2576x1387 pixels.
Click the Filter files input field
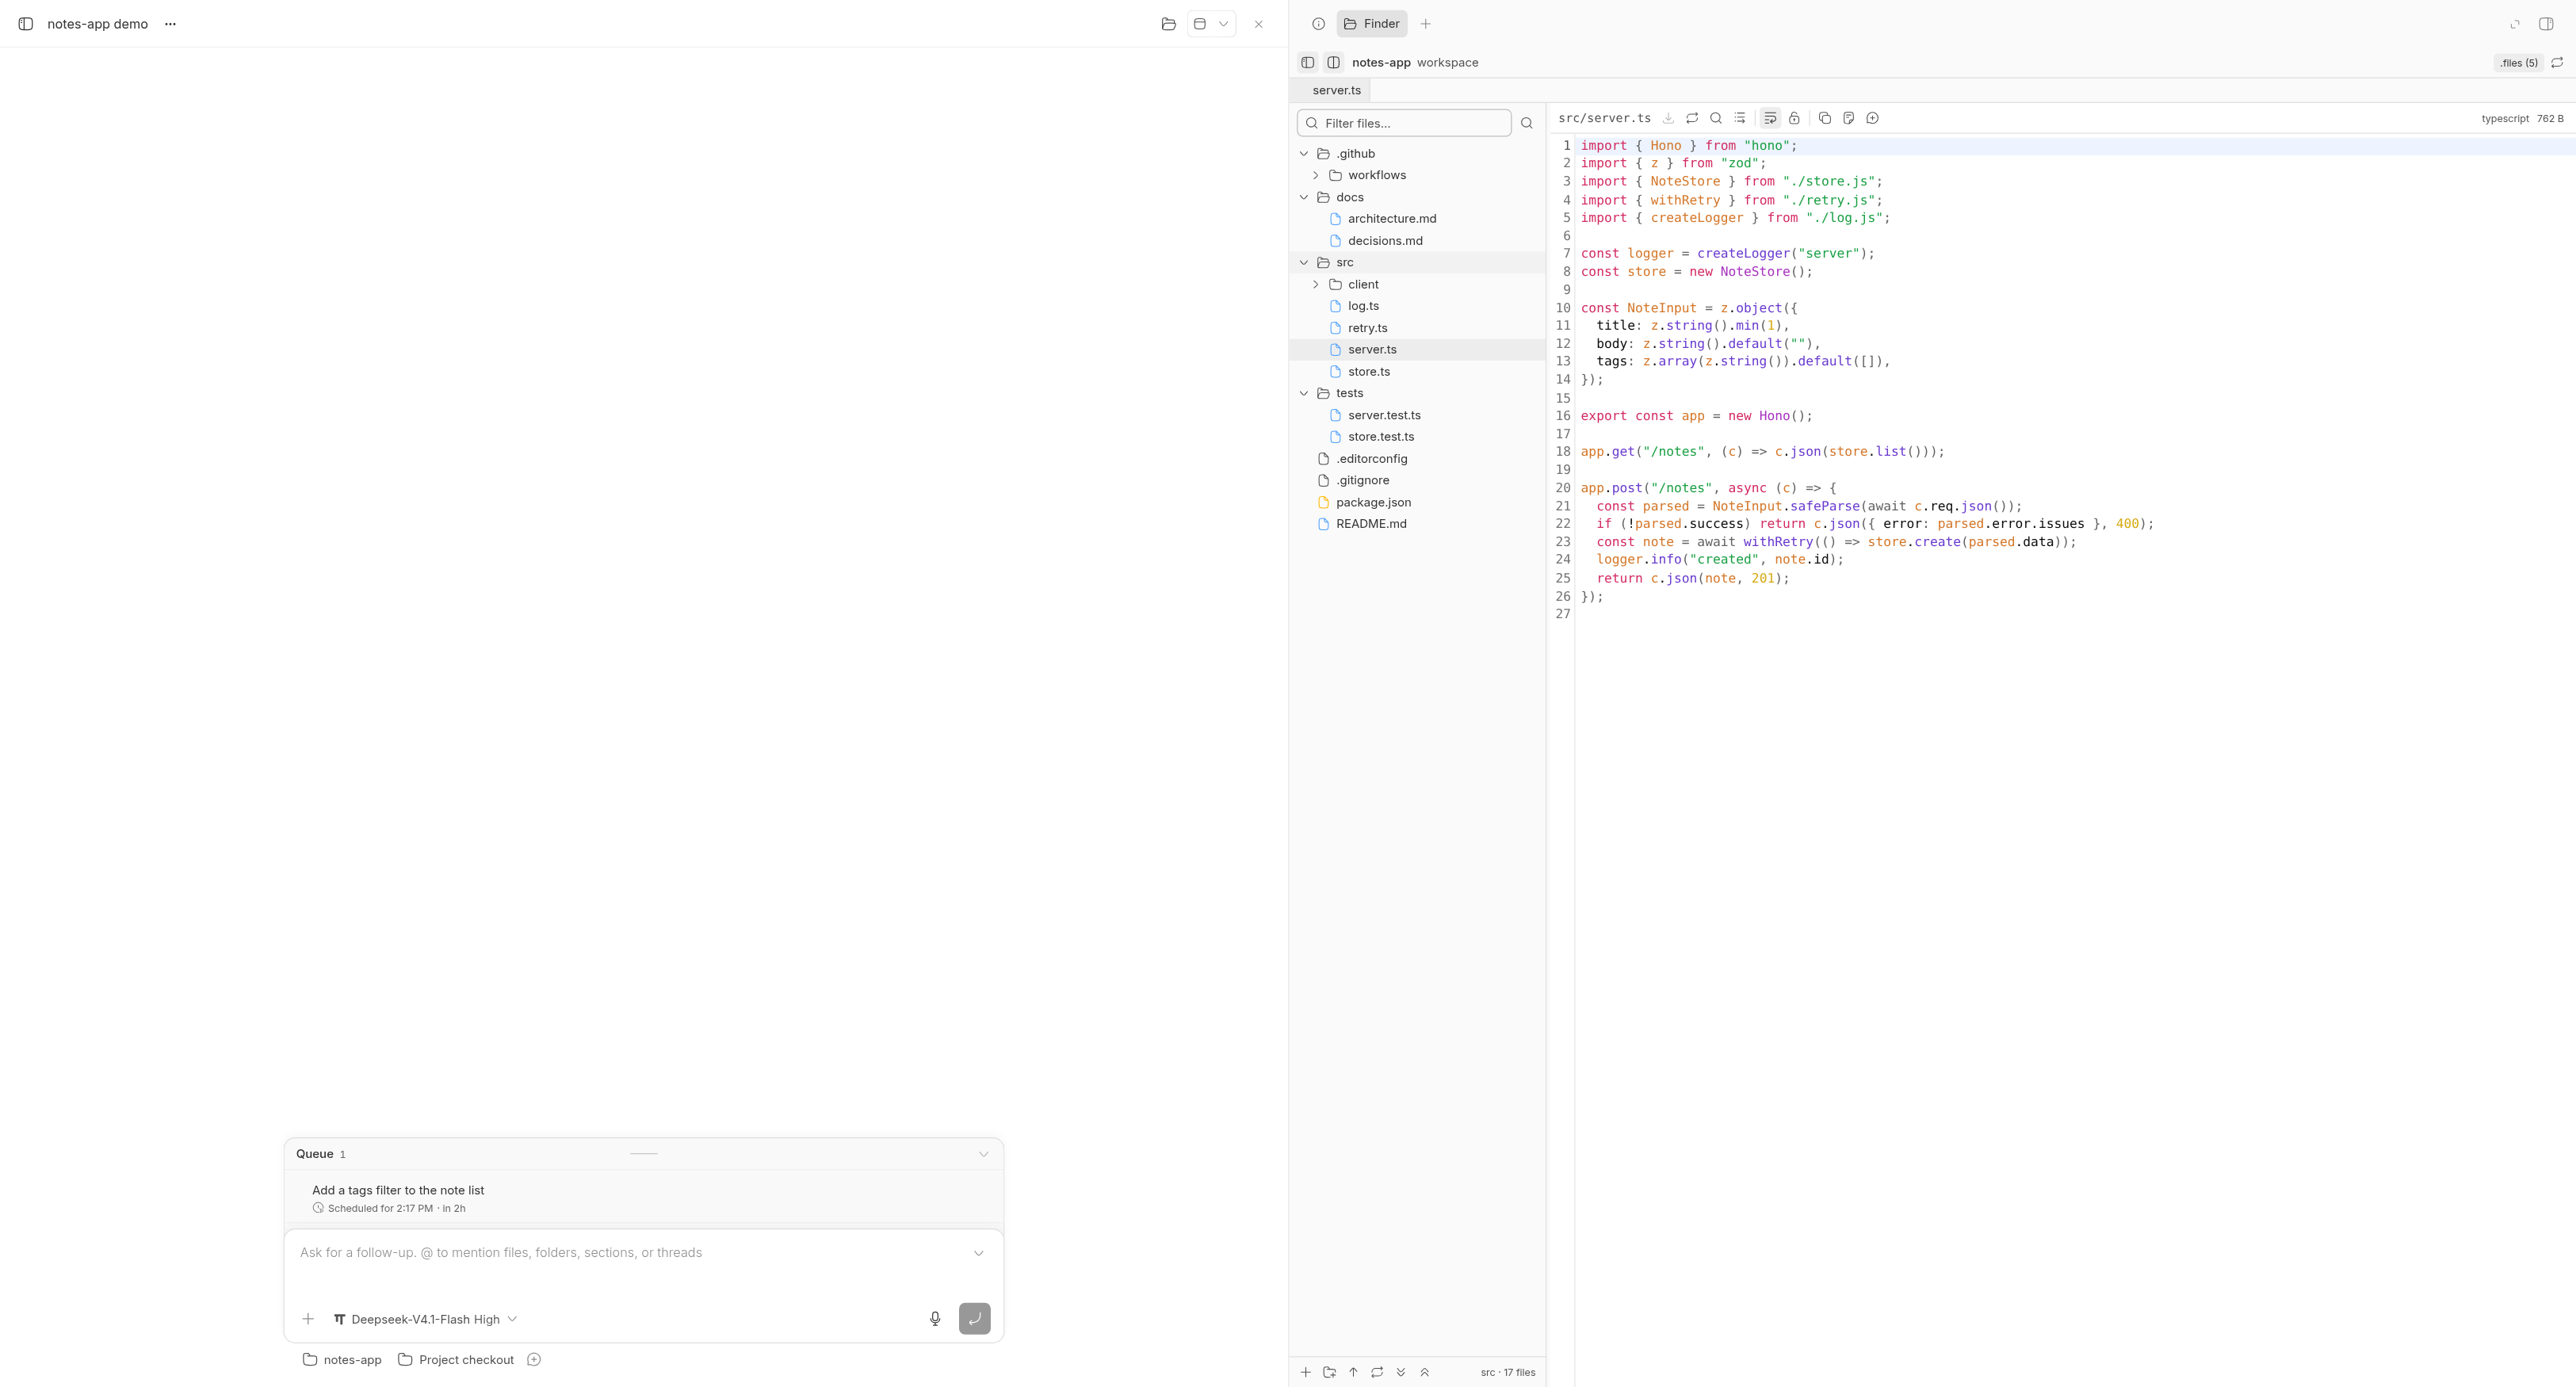click(x=1404, y=123)
